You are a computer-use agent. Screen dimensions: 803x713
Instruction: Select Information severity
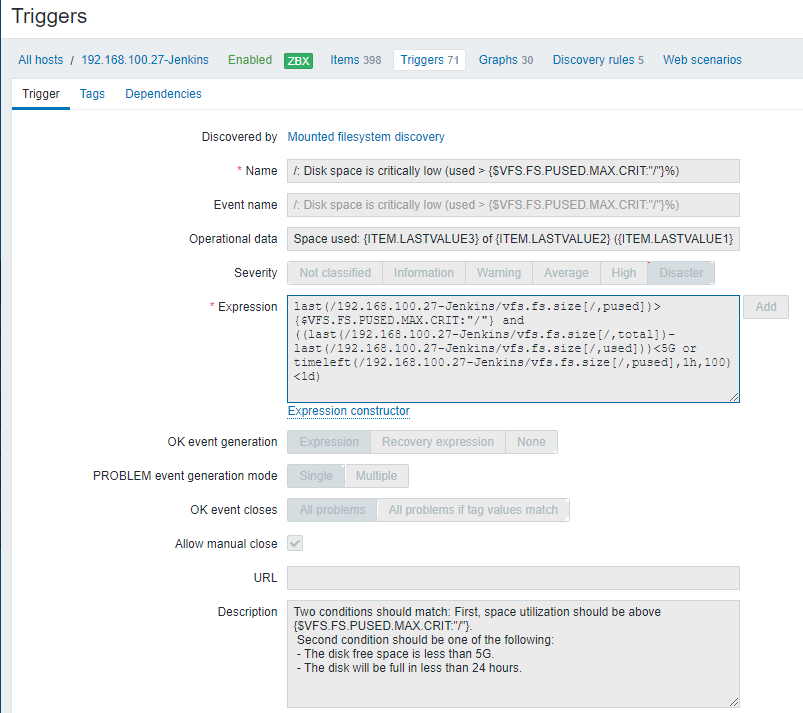pos(424,273)
